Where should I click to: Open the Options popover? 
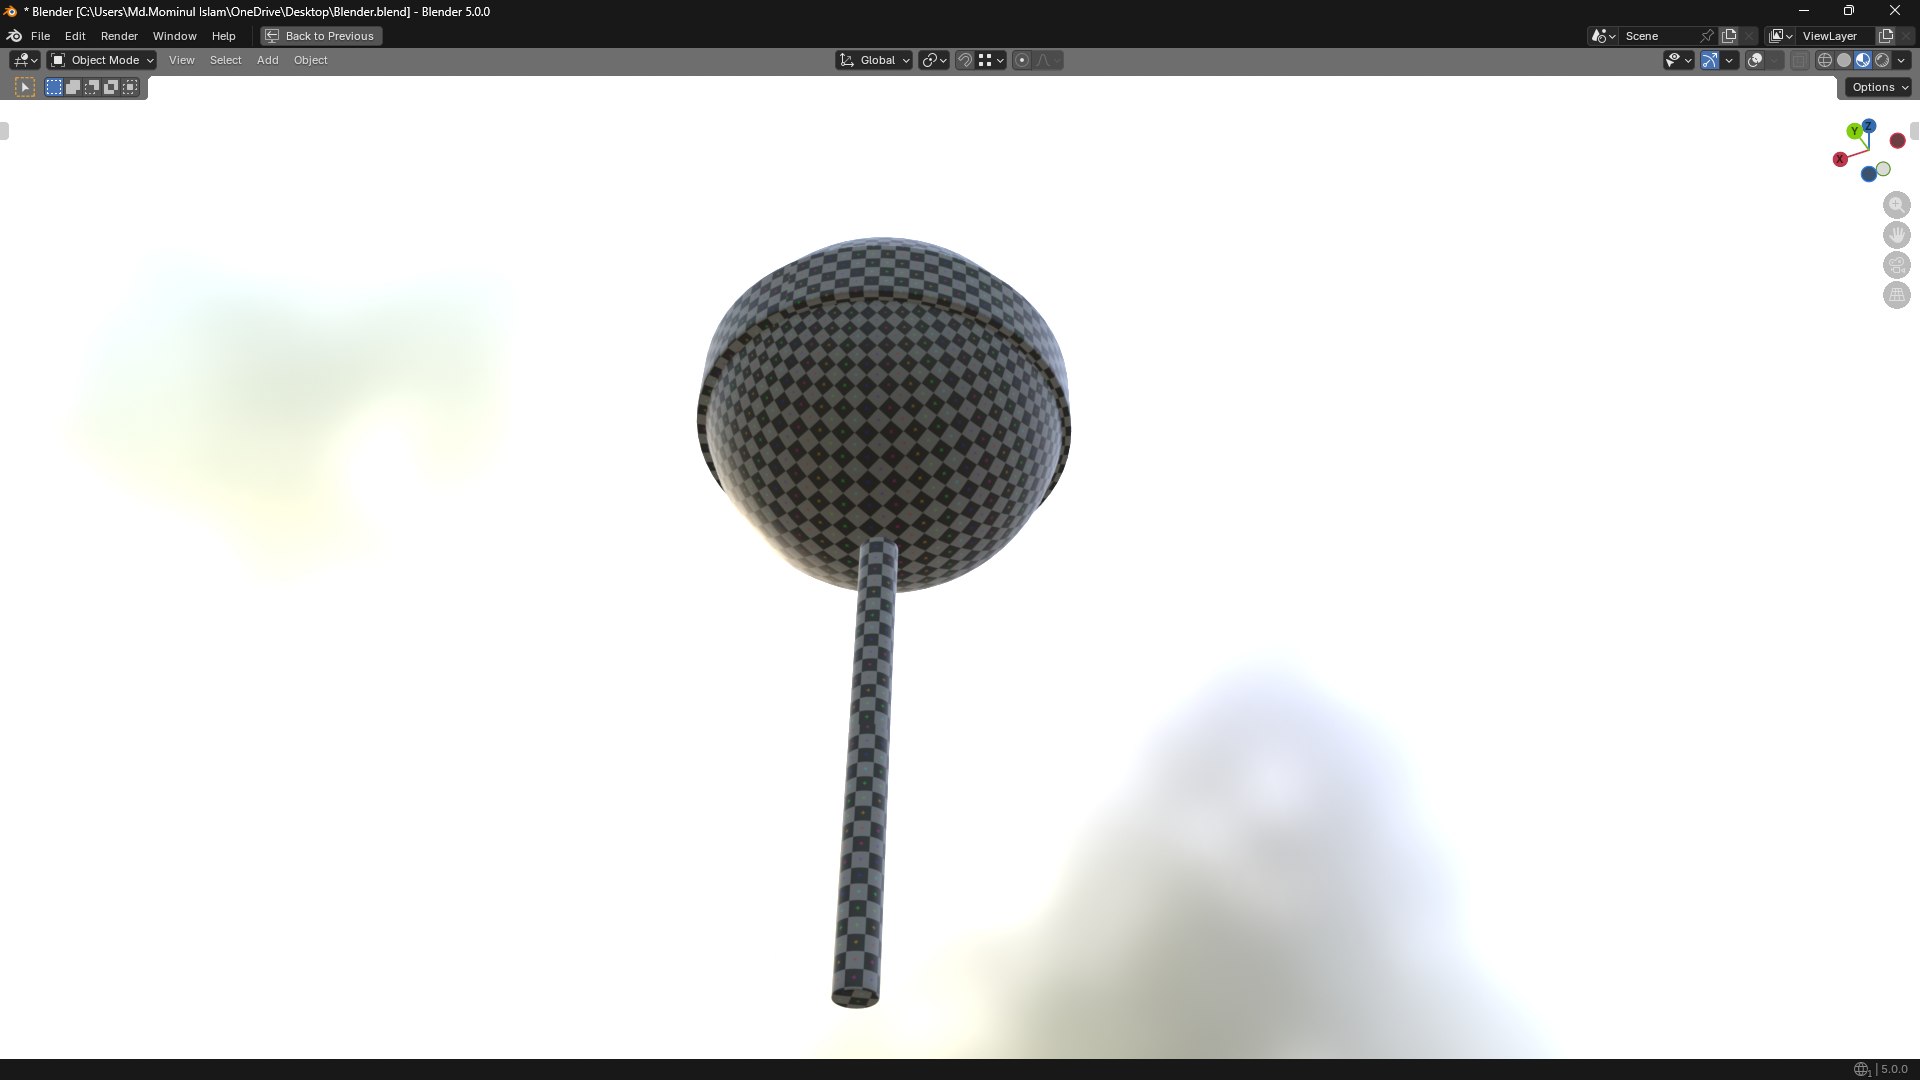point(1879,87)
